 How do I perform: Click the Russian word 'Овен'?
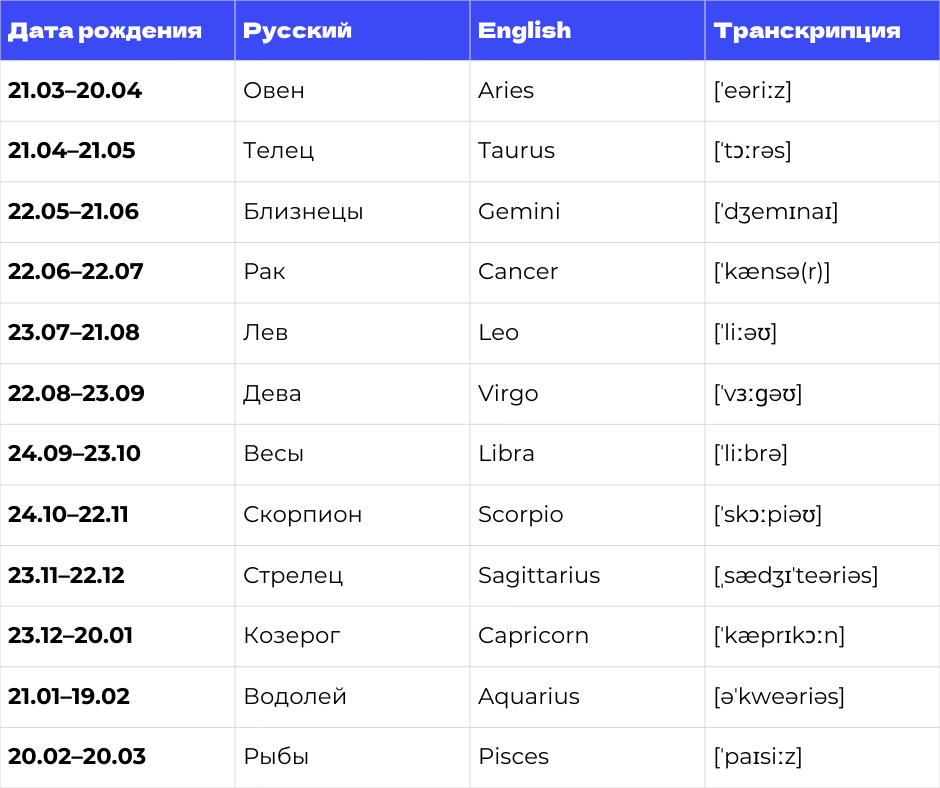[274, 91]
